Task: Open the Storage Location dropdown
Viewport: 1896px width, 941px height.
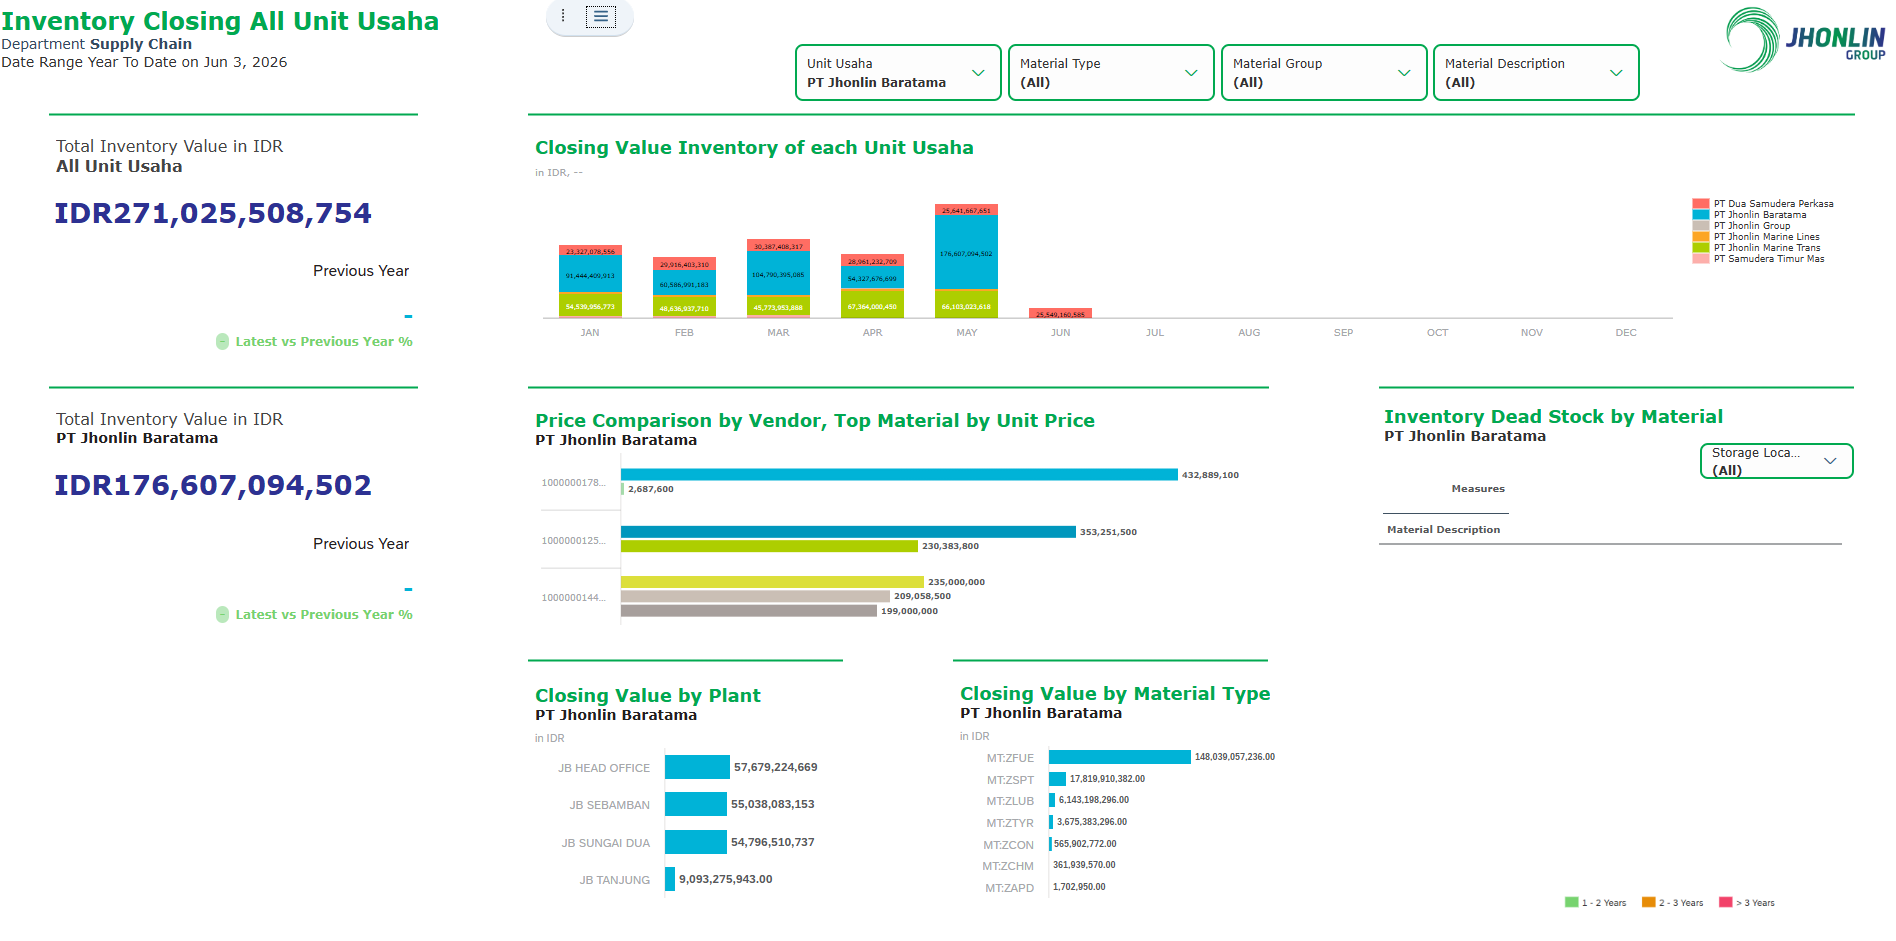Action: [1776, 461]
